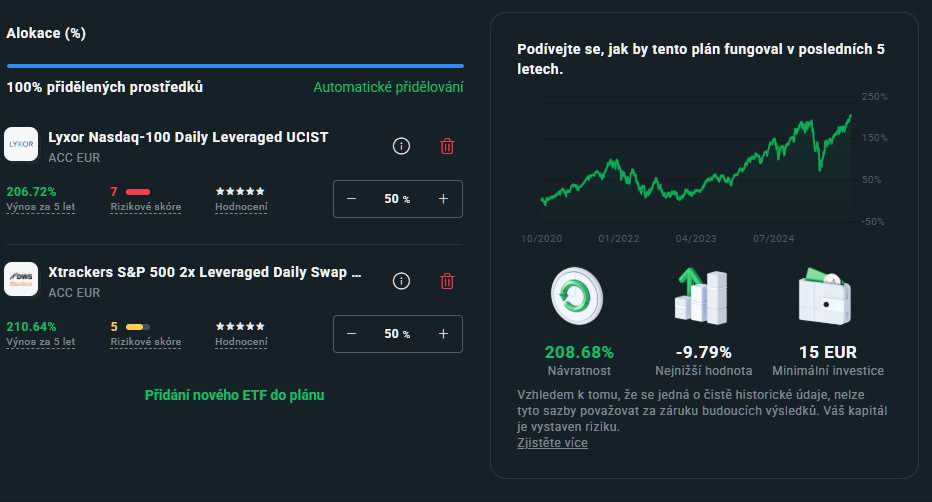Decrease Lyxor allocation with minus button
The image size is (932, 502).
(351, 199)
